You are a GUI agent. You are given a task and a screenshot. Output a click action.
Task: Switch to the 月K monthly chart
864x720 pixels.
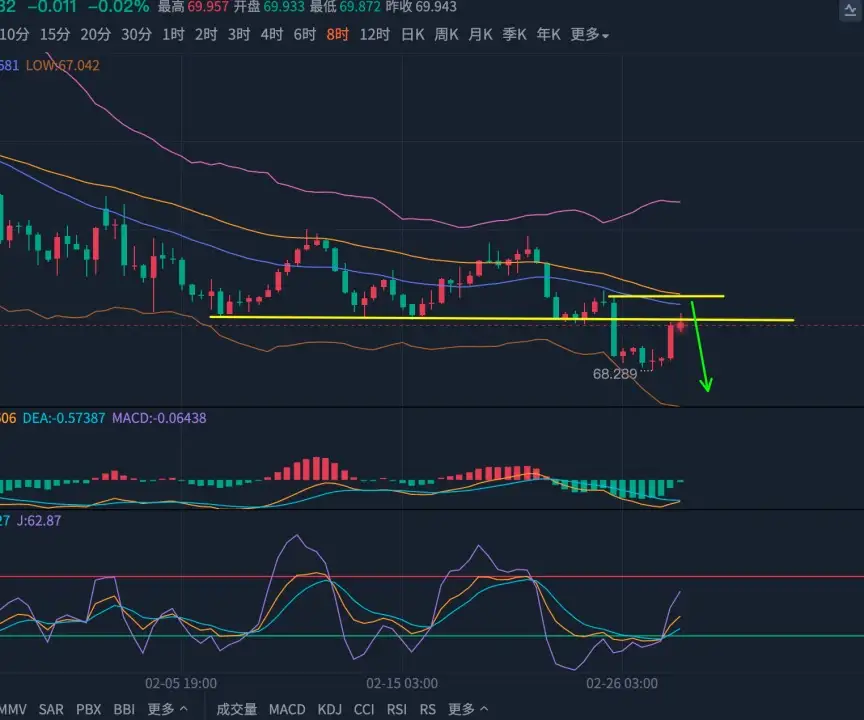(480, 35)
